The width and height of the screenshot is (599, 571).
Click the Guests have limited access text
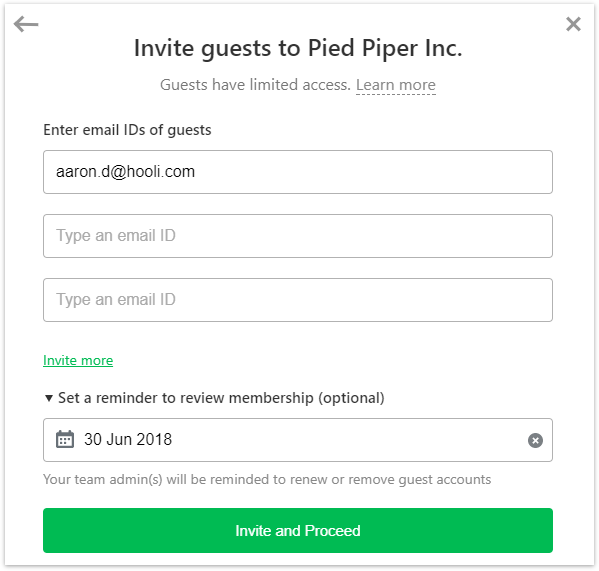point(255,85)
